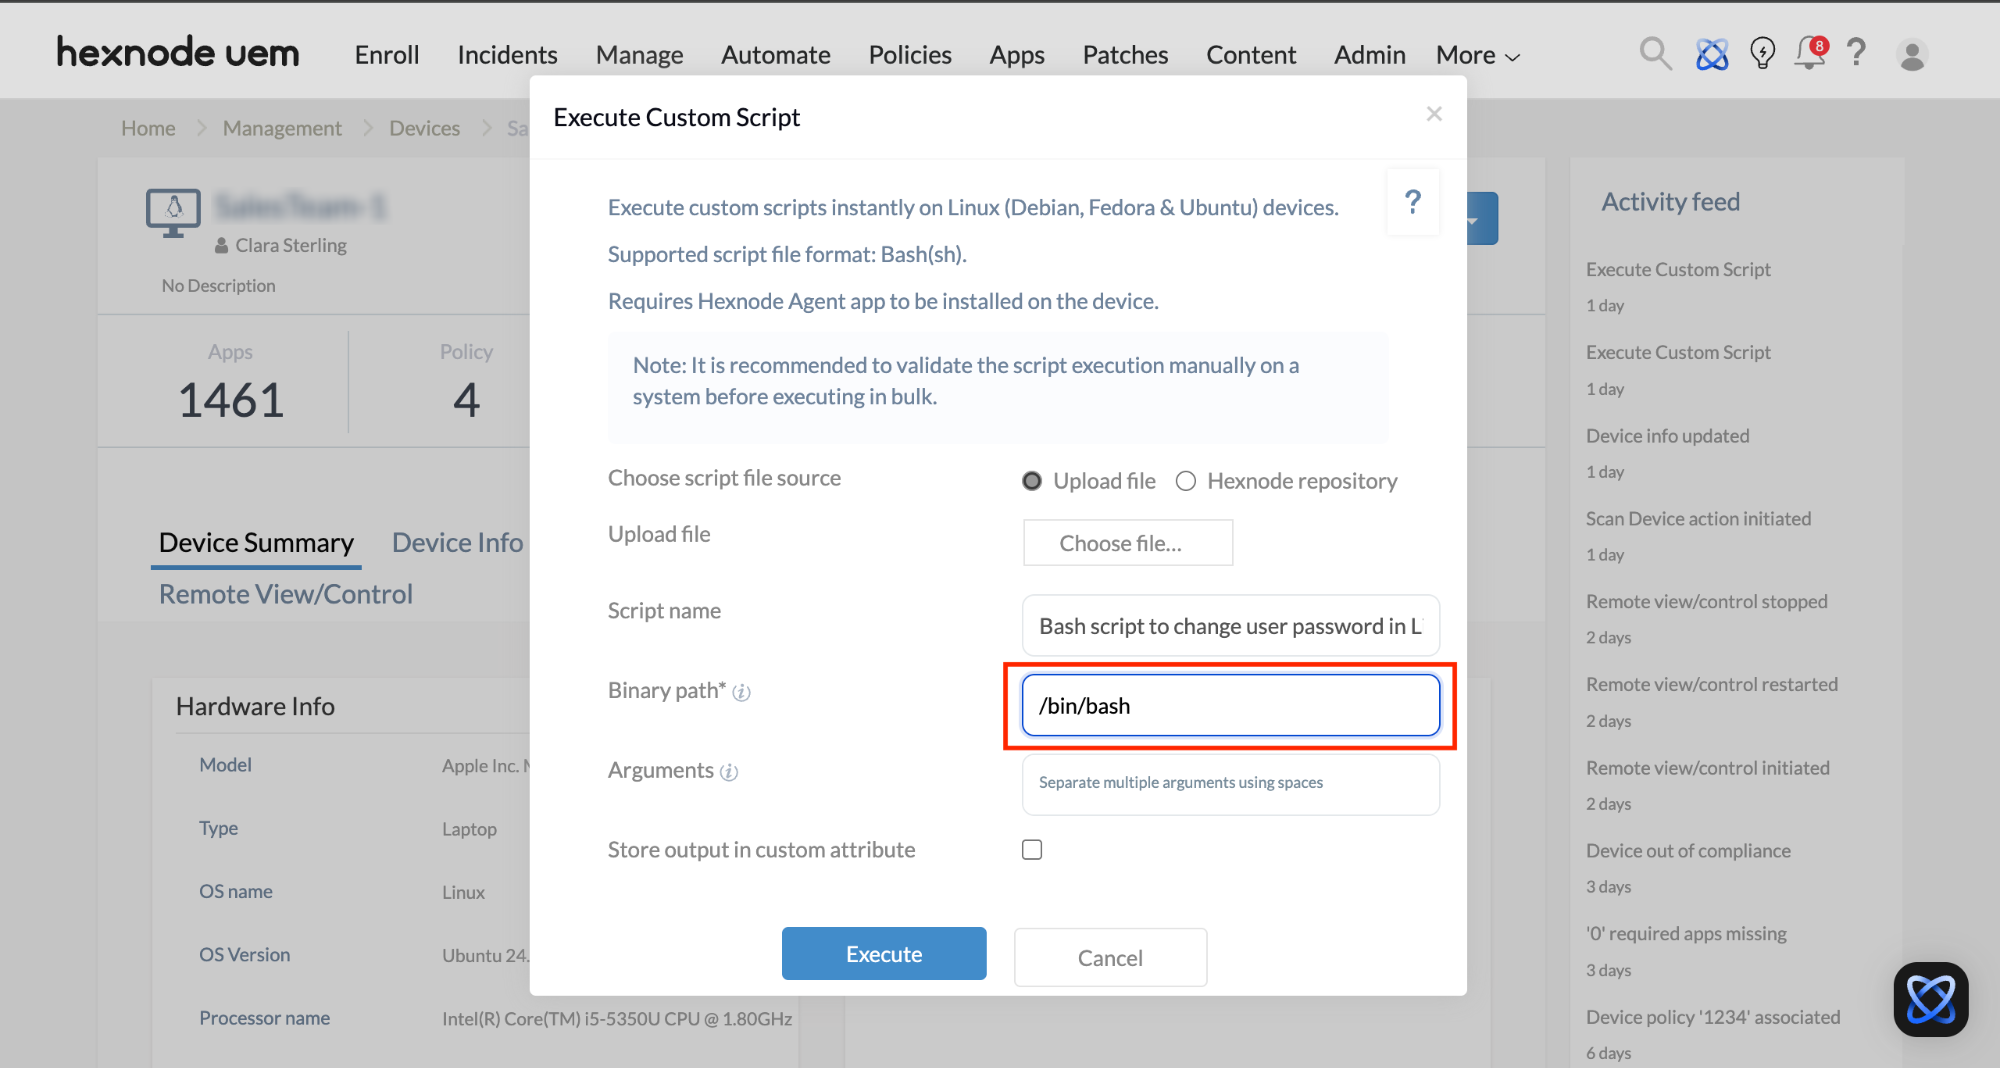
Task: Click the dialog help question mark
Action: tap(1412, 203)
